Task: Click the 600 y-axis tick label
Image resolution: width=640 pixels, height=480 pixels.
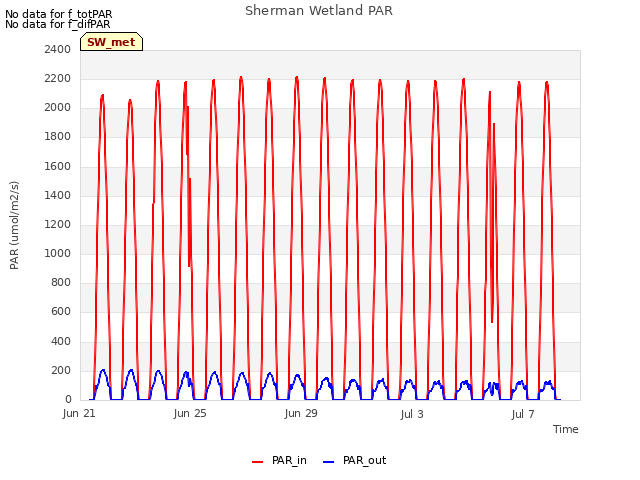Action: pyautogui.click(x=61, y=311)
